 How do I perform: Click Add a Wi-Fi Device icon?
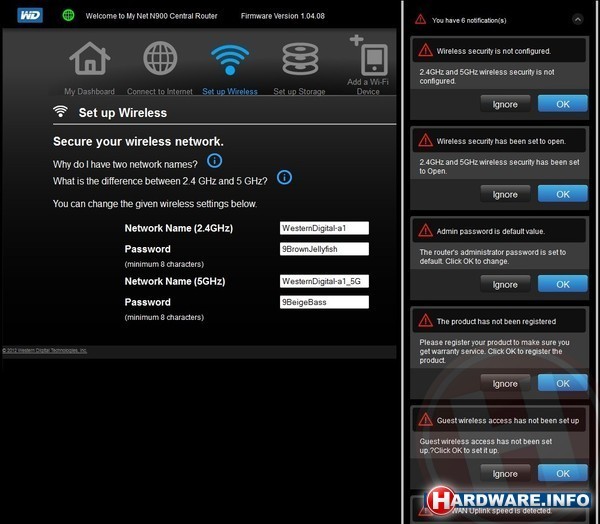pyautogui.click(x=369, y=56)
